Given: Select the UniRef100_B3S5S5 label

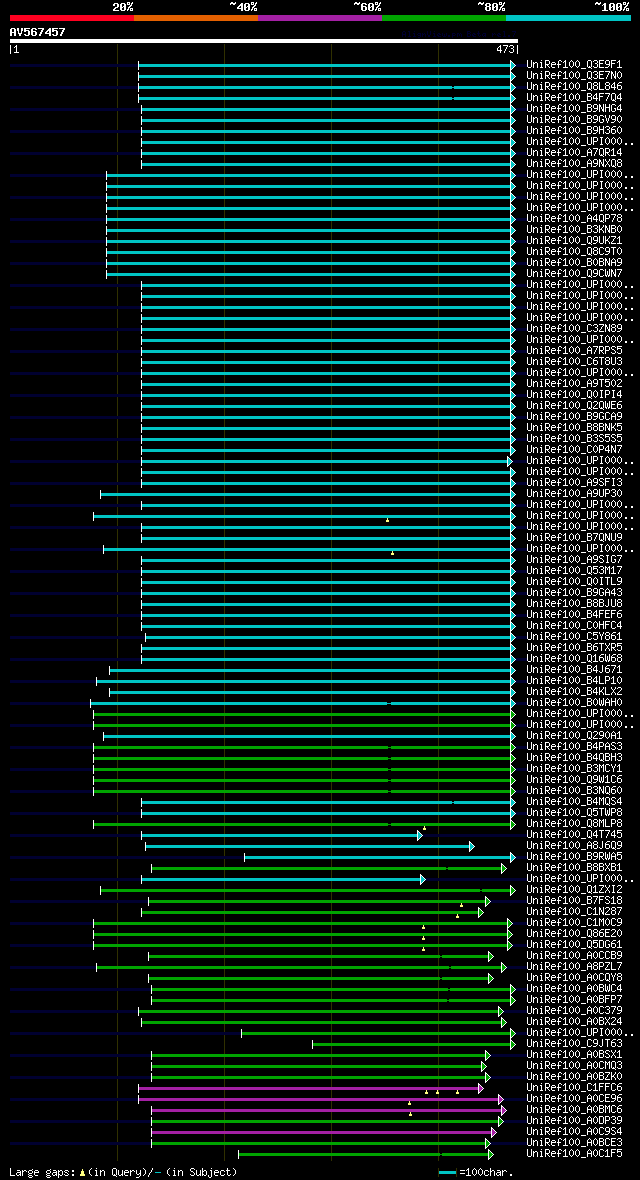Looking at the screenshot, I should [574, 439].
